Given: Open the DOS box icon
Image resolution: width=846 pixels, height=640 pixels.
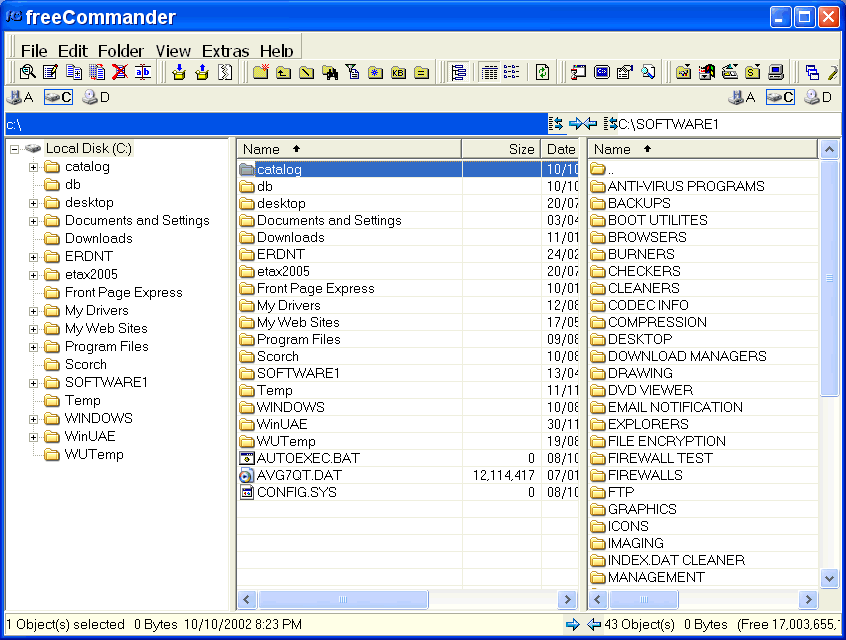Looking at the screenshot, I should point(602,72).
